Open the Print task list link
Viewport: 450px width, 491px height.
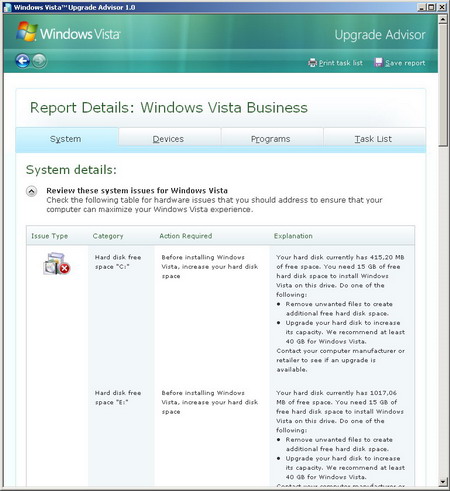pyautogui.click(x=340, y=63)
